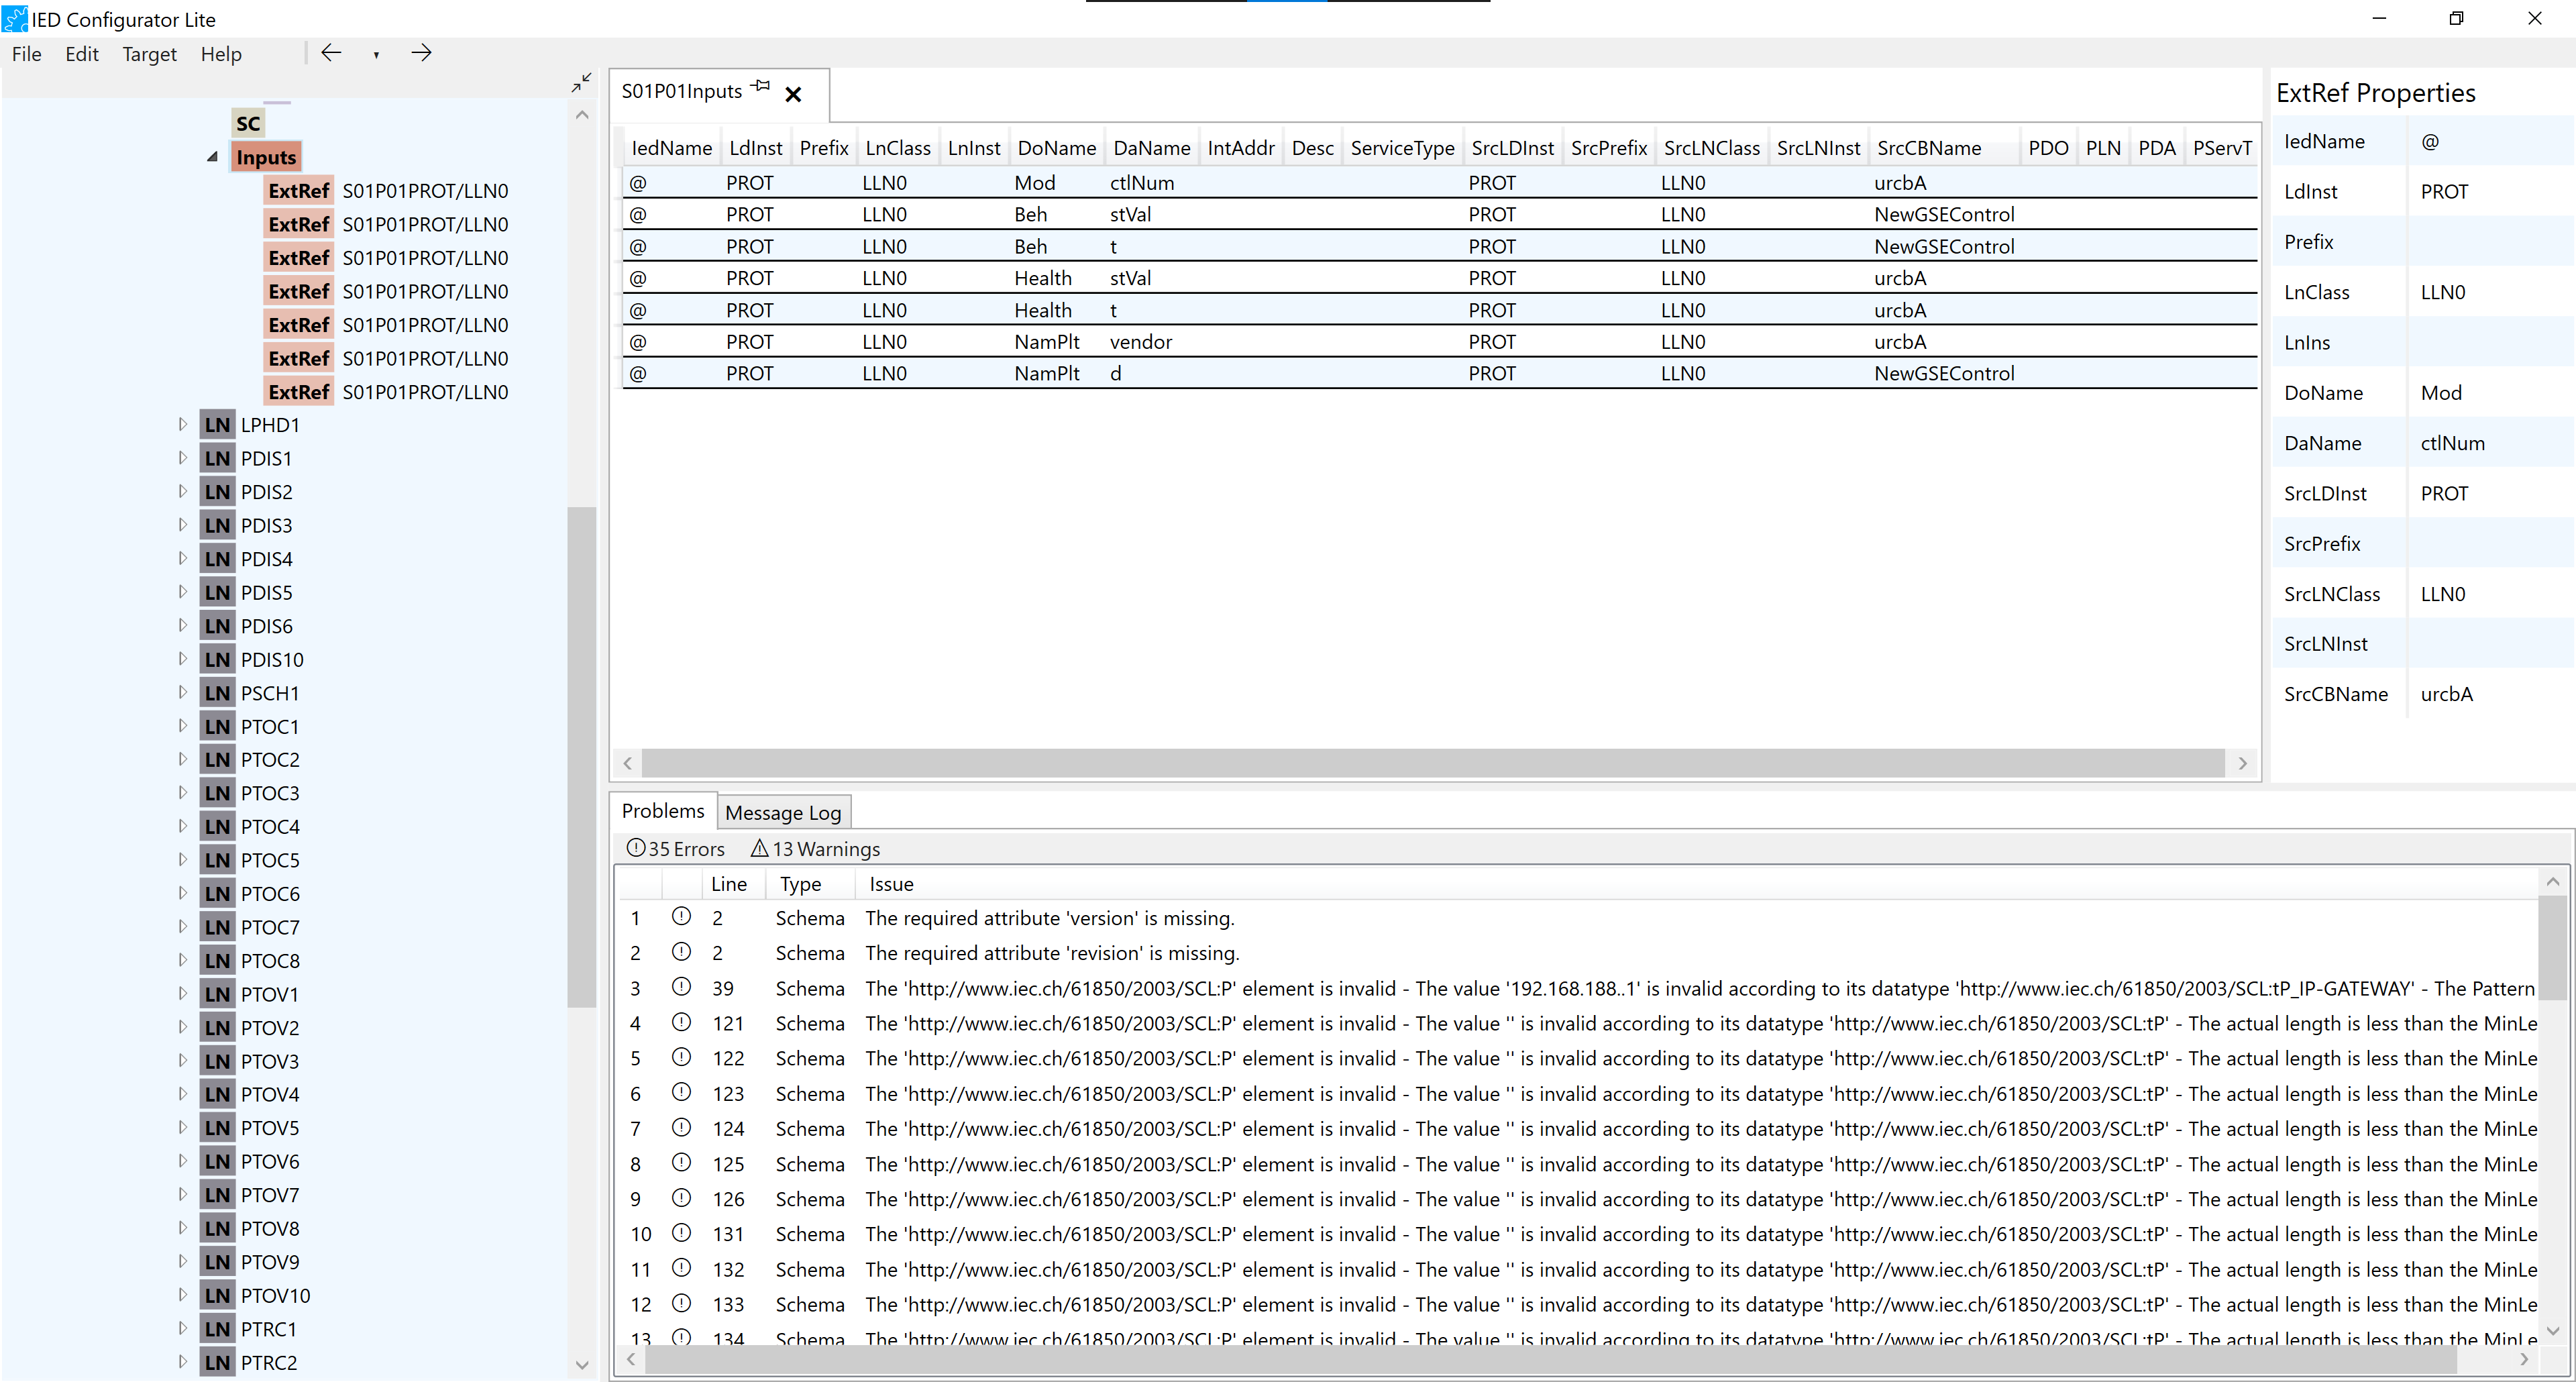
Task: Open the File menu
Action: [26, 54]
